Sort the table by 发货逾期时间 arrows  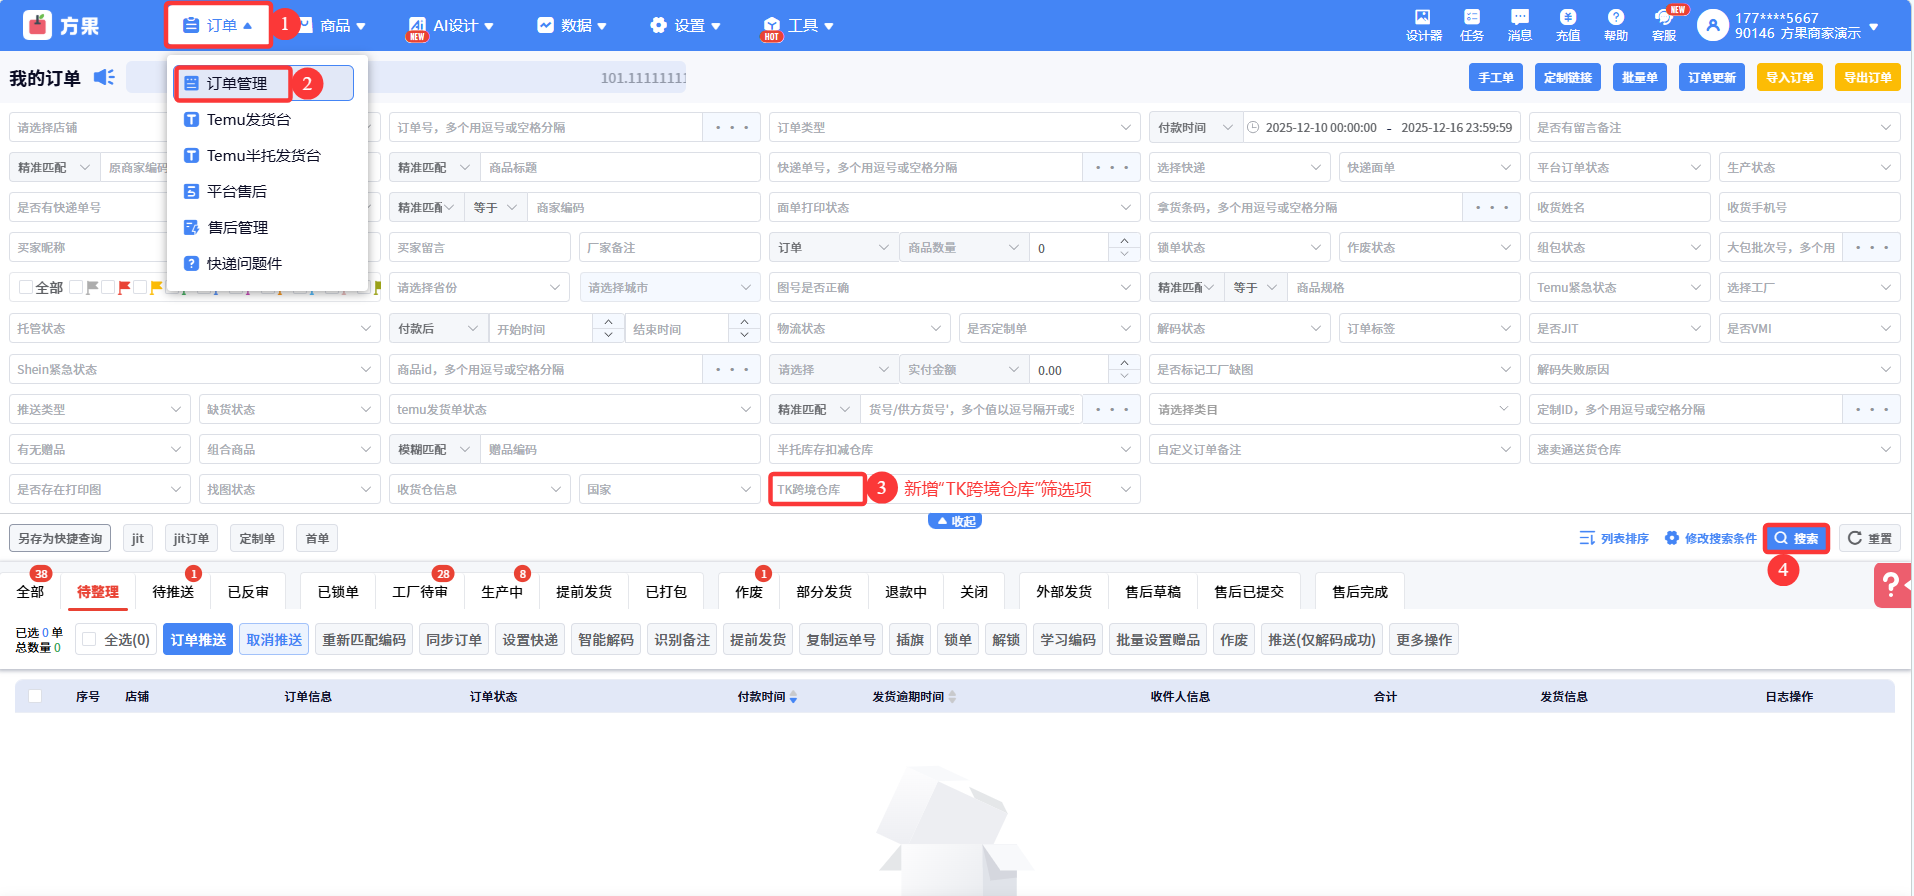coord(952,697)
